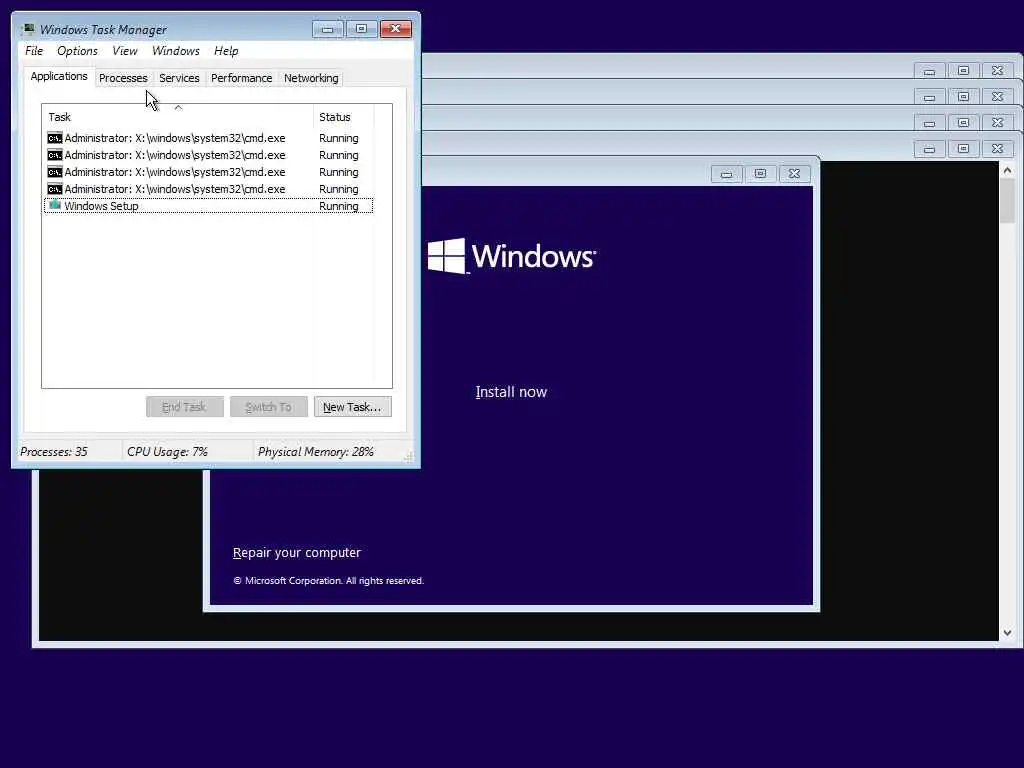Click the Switch To button
This screenshot has width=1024, height=768.
pos(268,407)
